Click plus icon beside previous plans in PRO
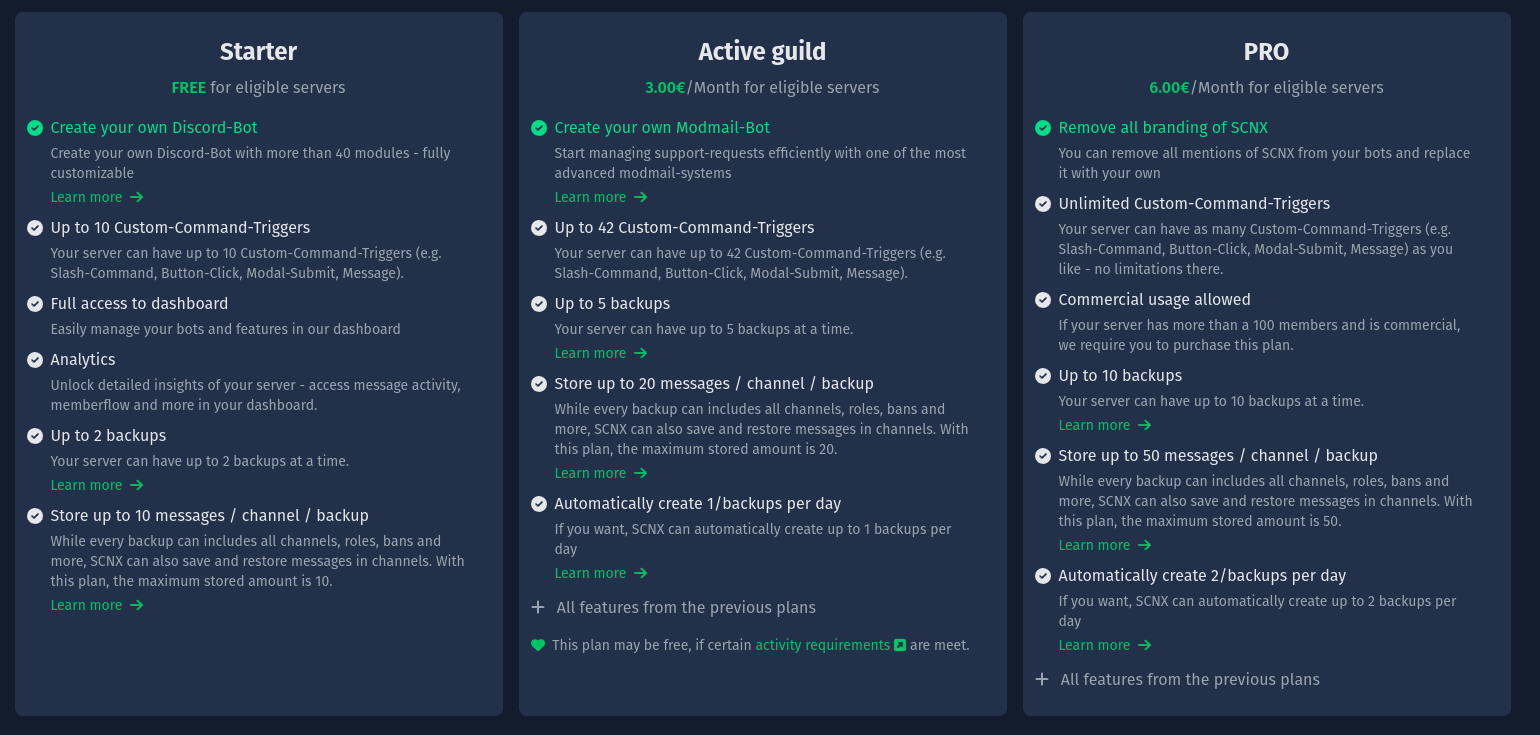The width and height of the screenshot is (1540, 735). point(1042,679)
